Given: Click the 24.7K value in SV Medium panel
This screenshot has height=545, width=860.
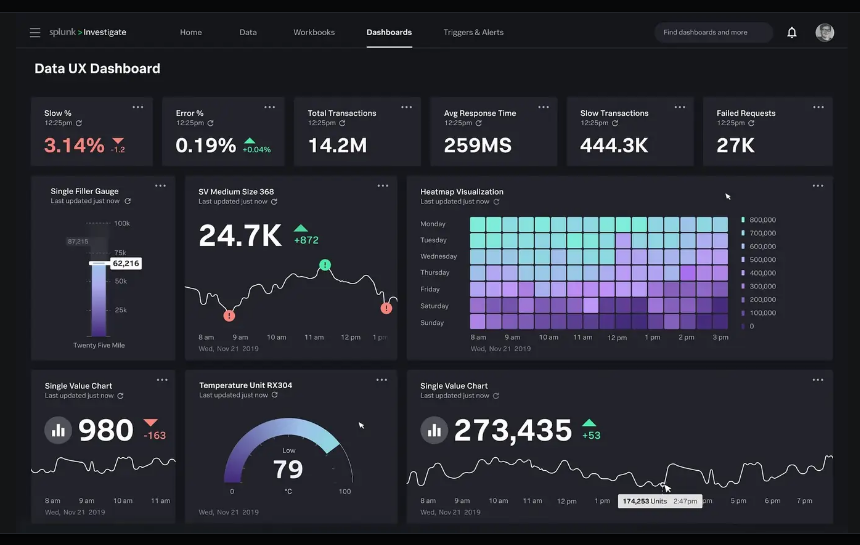Looking at the screenshot, I should pyautogui.click(x=240, y=235).
